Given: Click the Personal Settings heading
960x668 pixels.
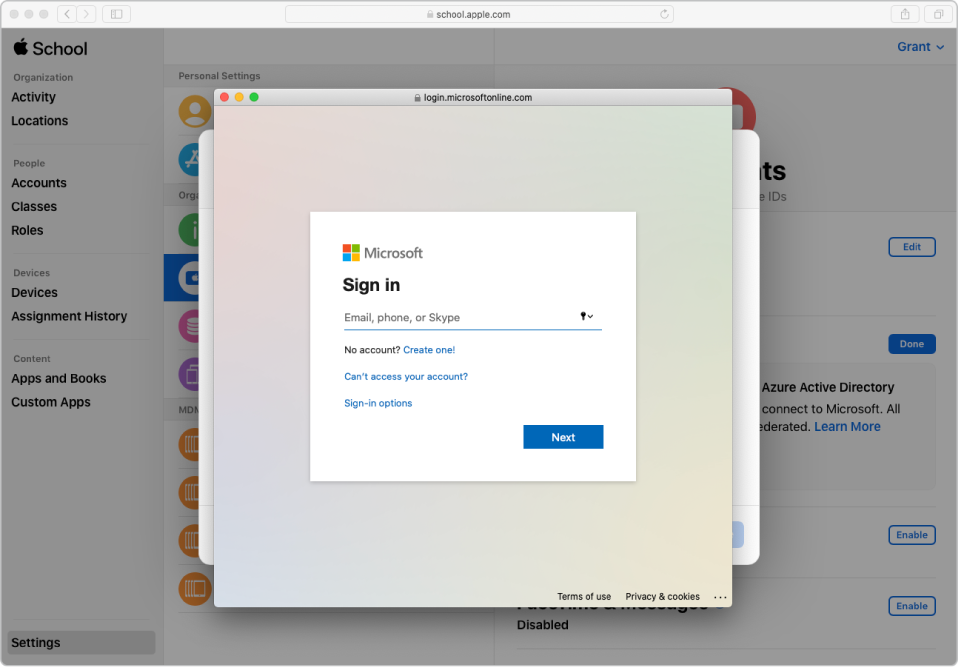Looking at the screenshot, I should 220,76.
